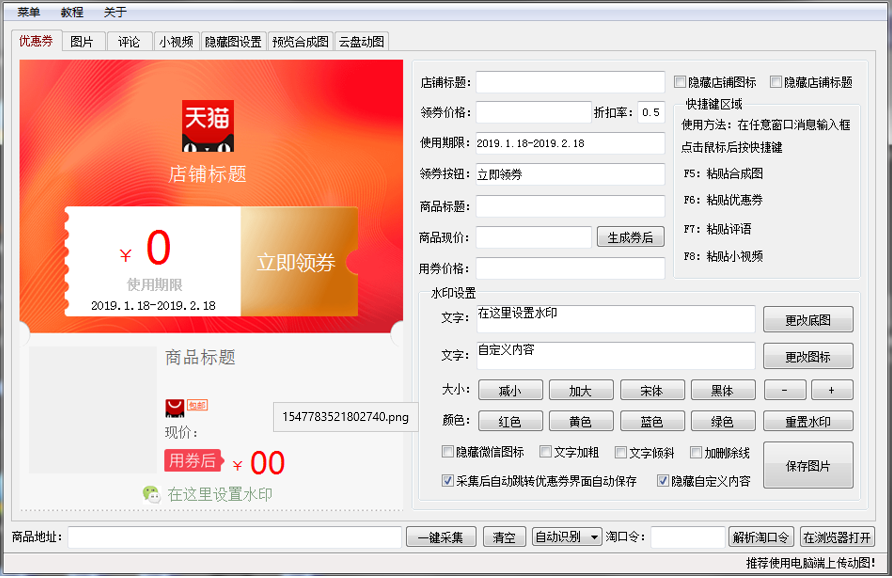Click the 保存图片 button
This screenshot has height=578, width=892.
[x=808, y=465]
